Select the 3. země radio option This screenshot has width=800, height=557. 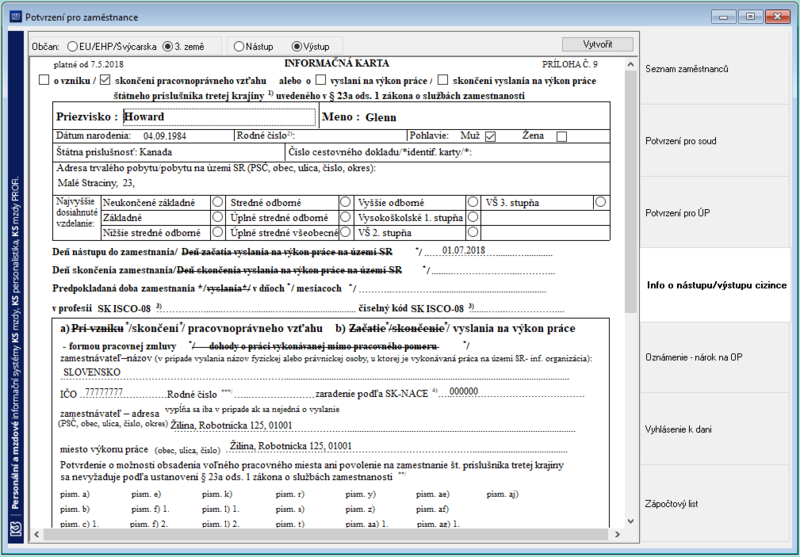[167, 46]
